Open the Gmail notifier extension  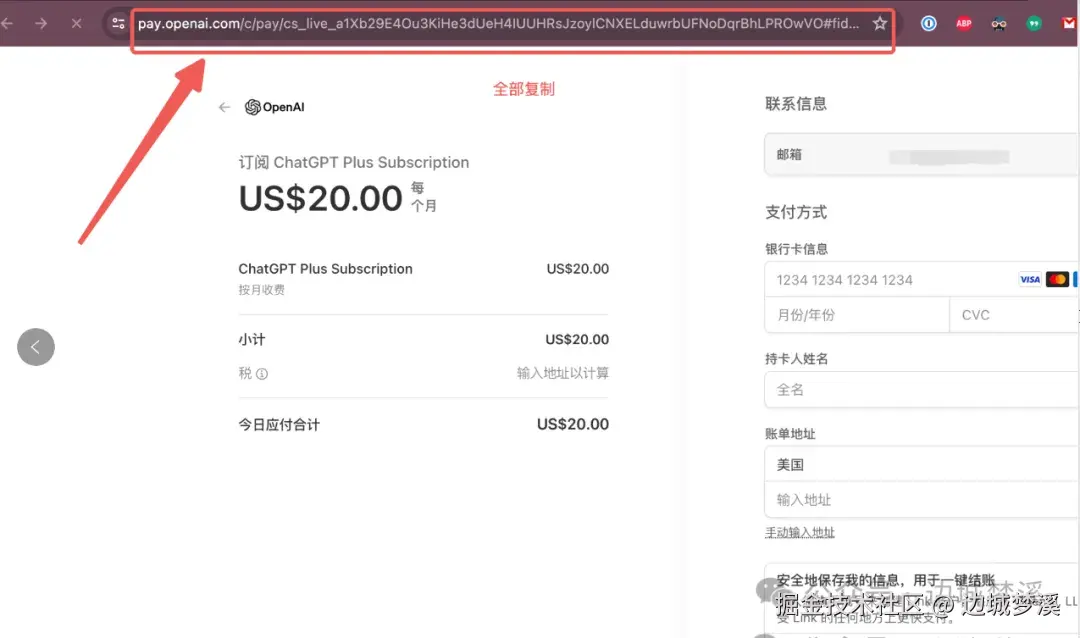pos(1069,22)
